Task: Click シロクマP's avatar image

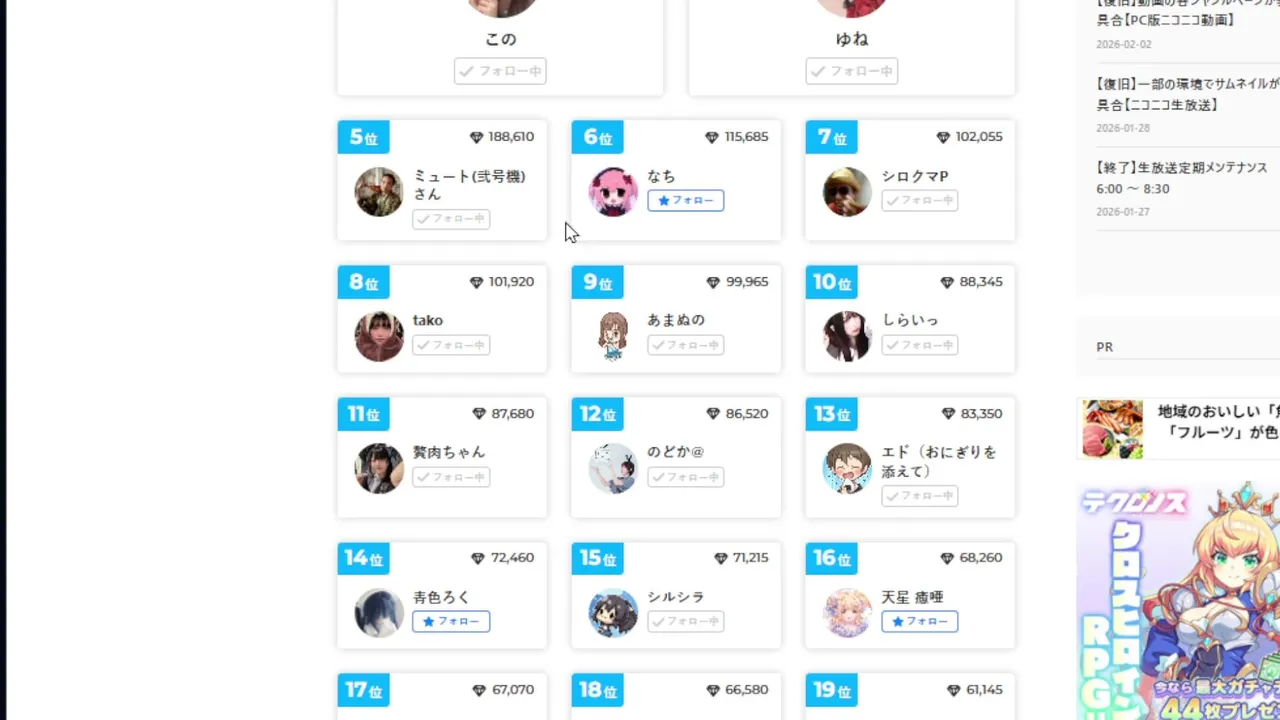Action: tap(847, 192)
